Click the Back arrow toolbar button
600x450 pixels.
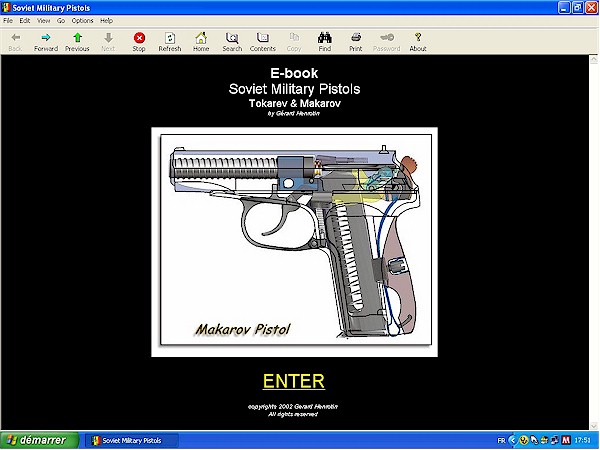(15, 41)
